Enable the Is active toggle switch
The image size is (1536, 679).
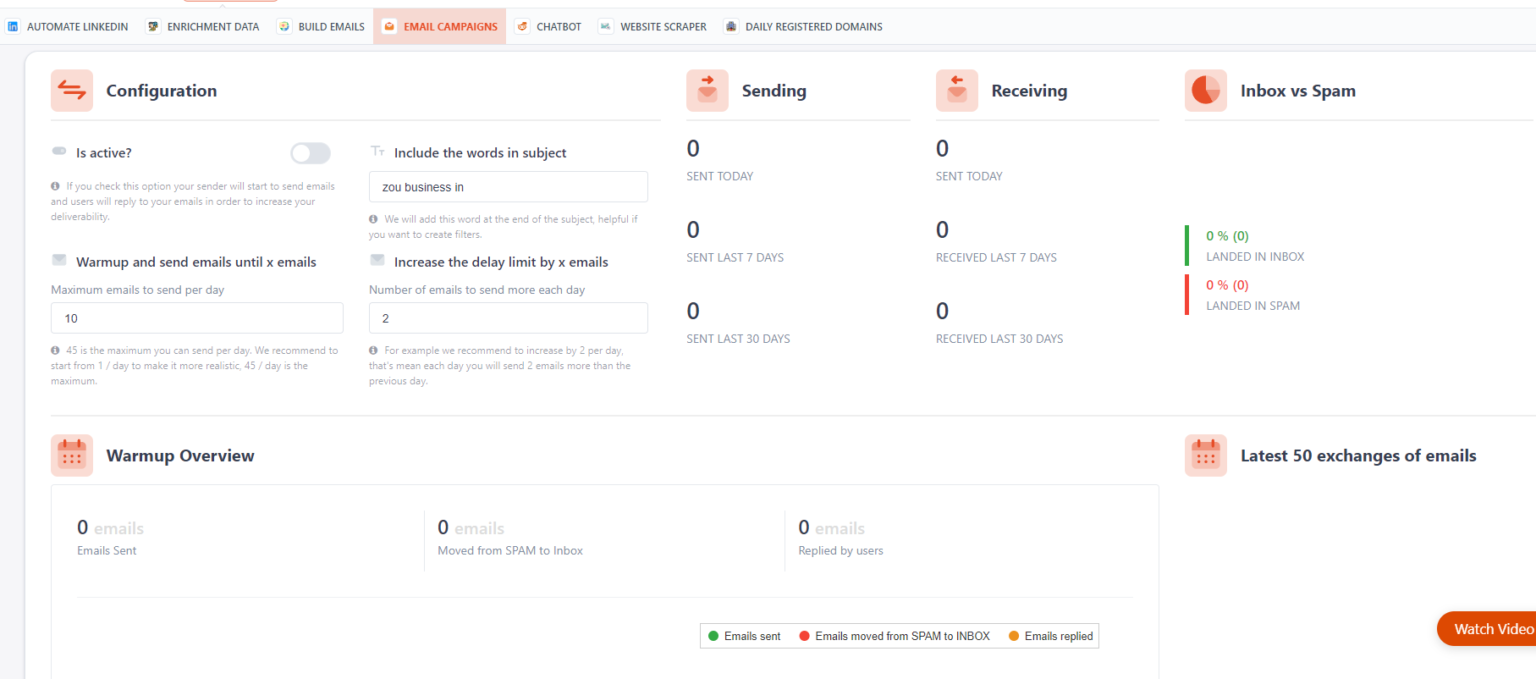pyautogui.click(x=310, y=153)
